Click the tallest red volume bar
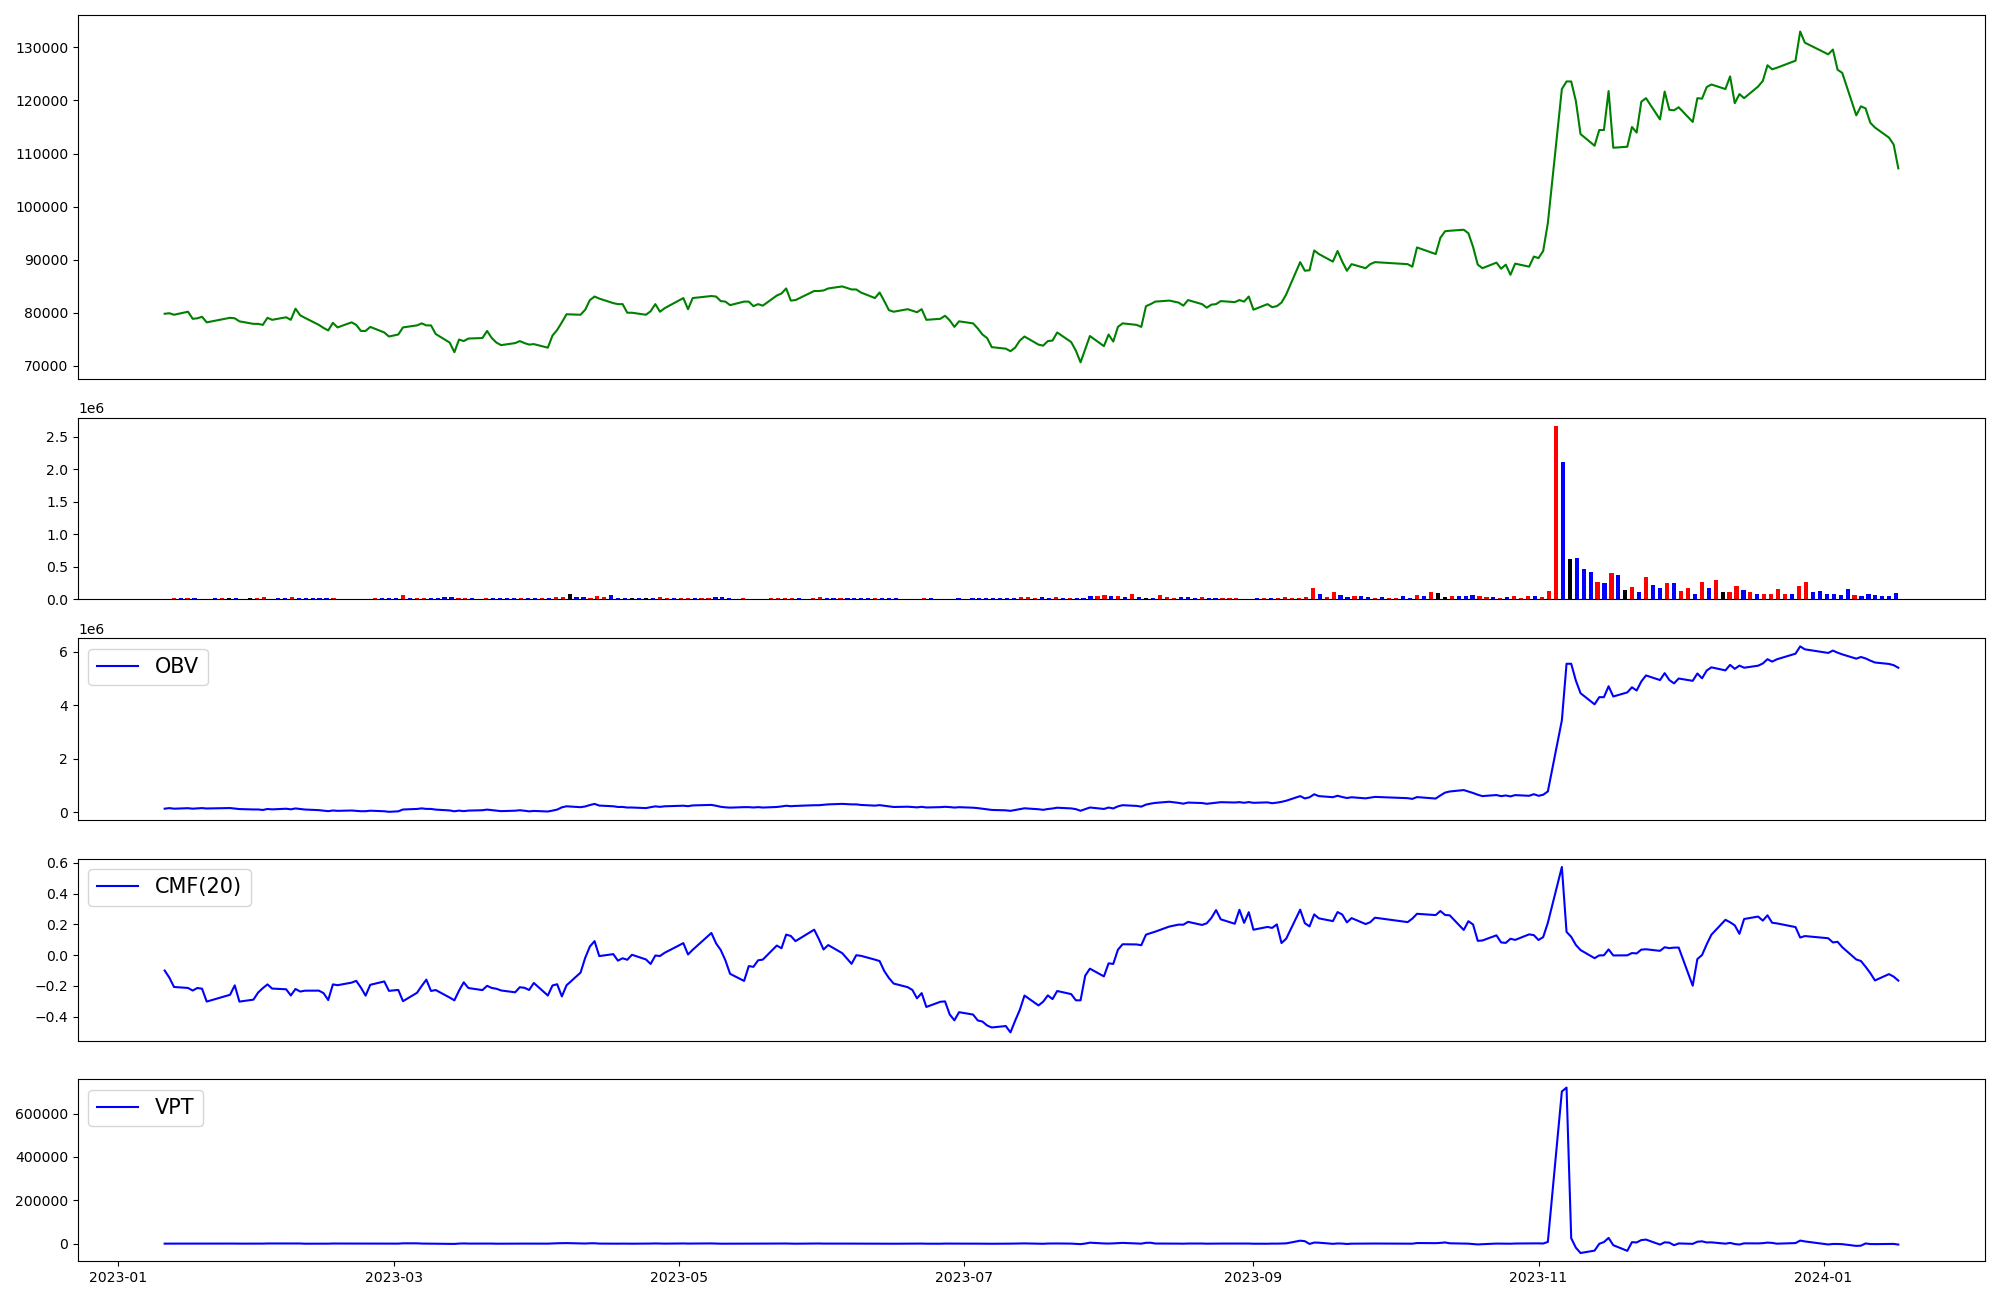Image resolution: width=2000 pixels, height=1300 pixels. (1556, 510)
